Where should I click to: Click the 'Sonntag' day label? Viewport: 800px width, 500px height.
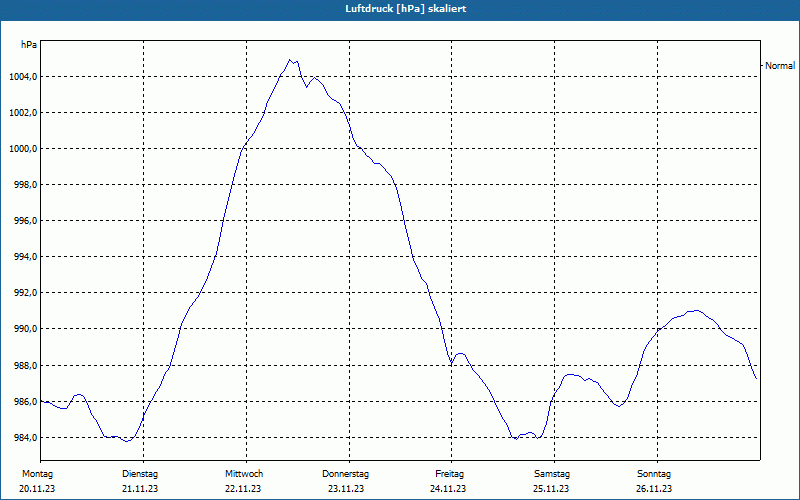(654, 474)
